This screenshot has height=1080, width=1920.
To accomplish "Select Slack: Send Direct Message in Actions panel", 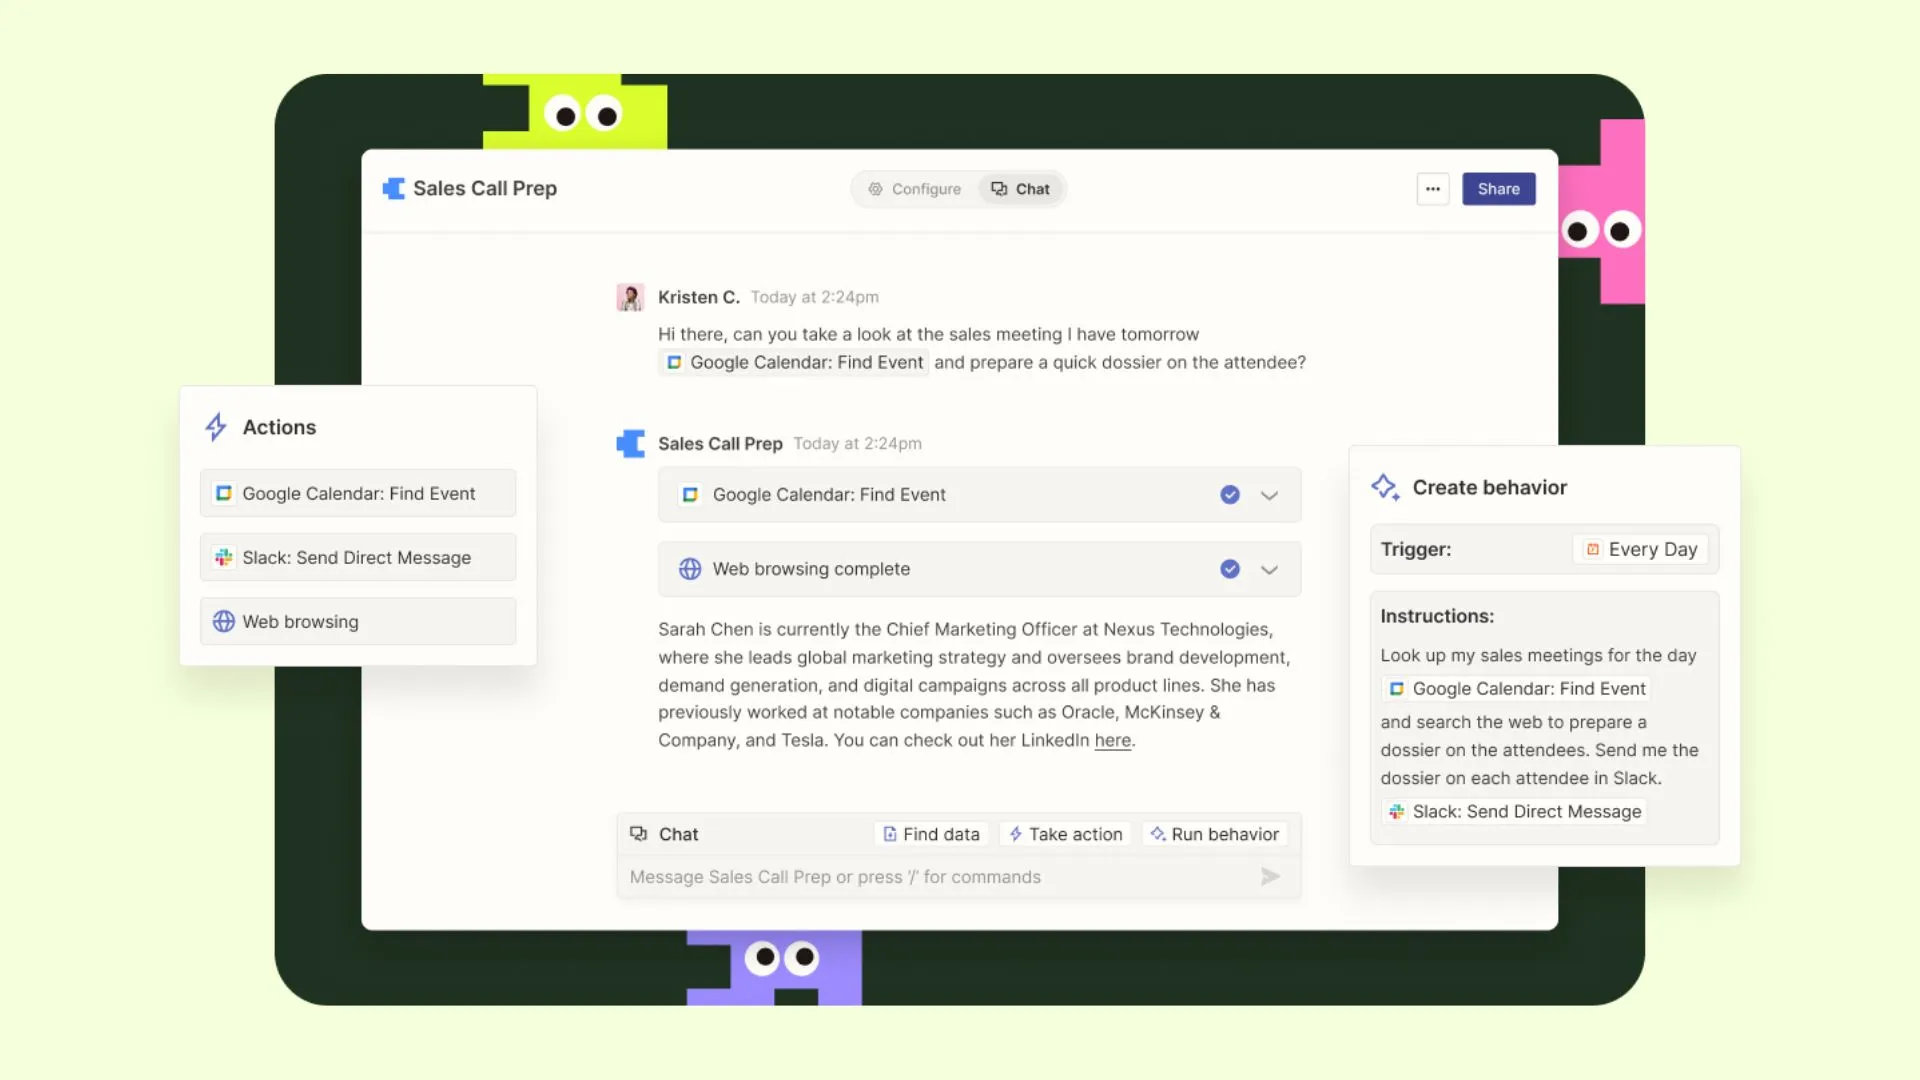I will pyautogui.click(x=358, y=557).
